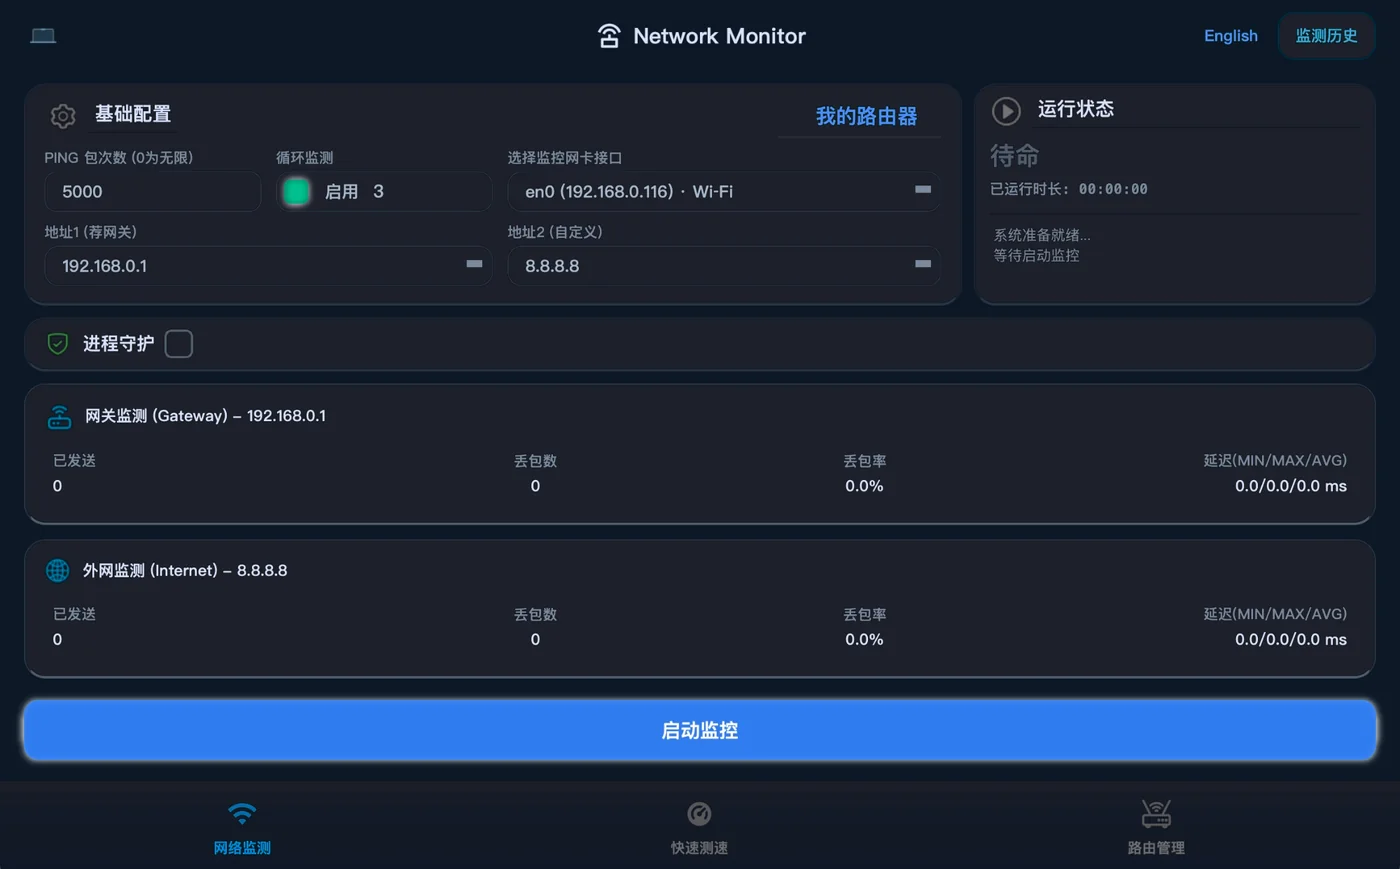Open the 路由管理 tab label
The width and height of the screenshot is (1400, 869).
click(x=1156, y=848)
